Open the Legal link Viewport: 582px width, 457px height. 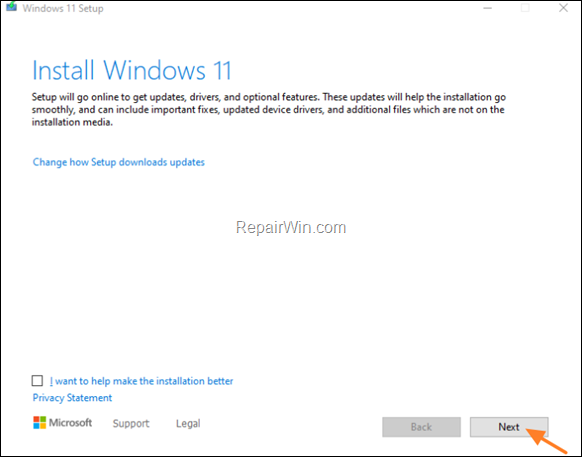(x=188, y=423)
